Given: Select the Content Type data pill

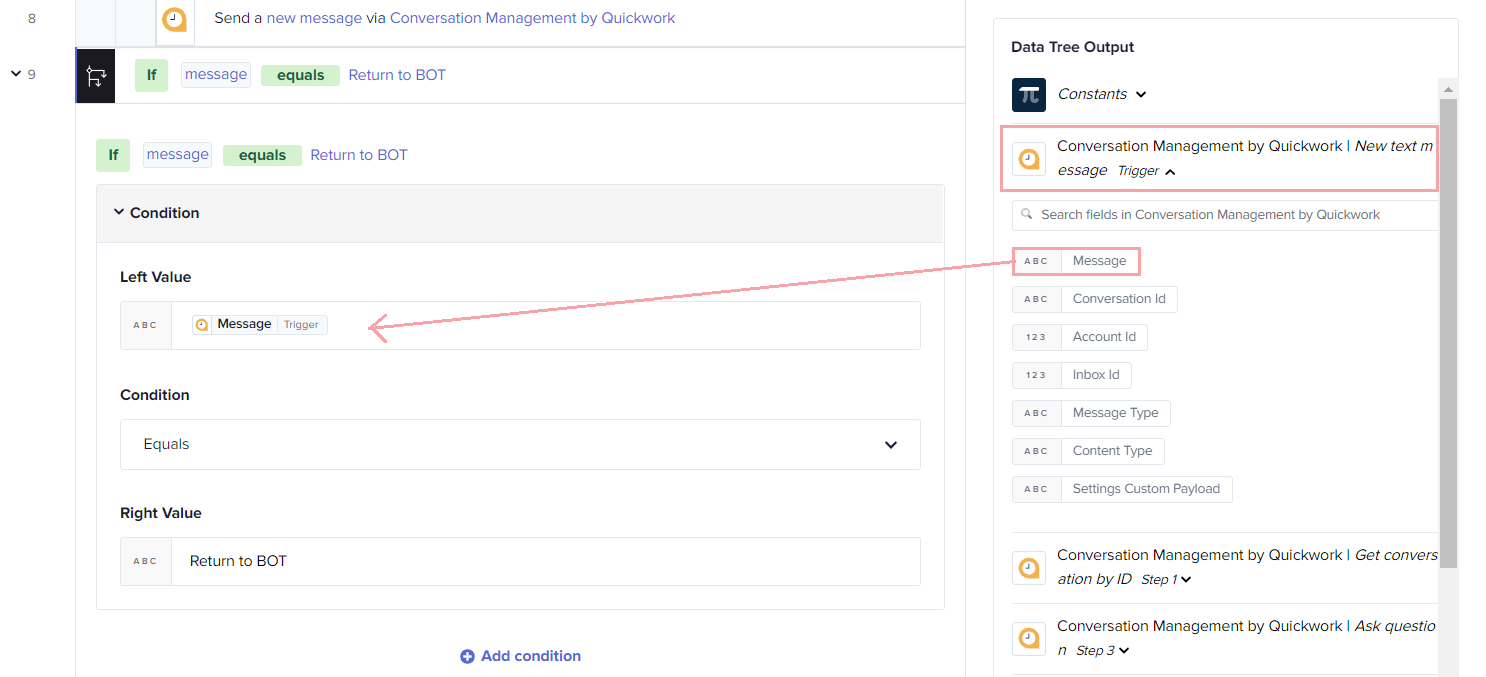Looking at the screenshot, I should tap(1088, 451).
